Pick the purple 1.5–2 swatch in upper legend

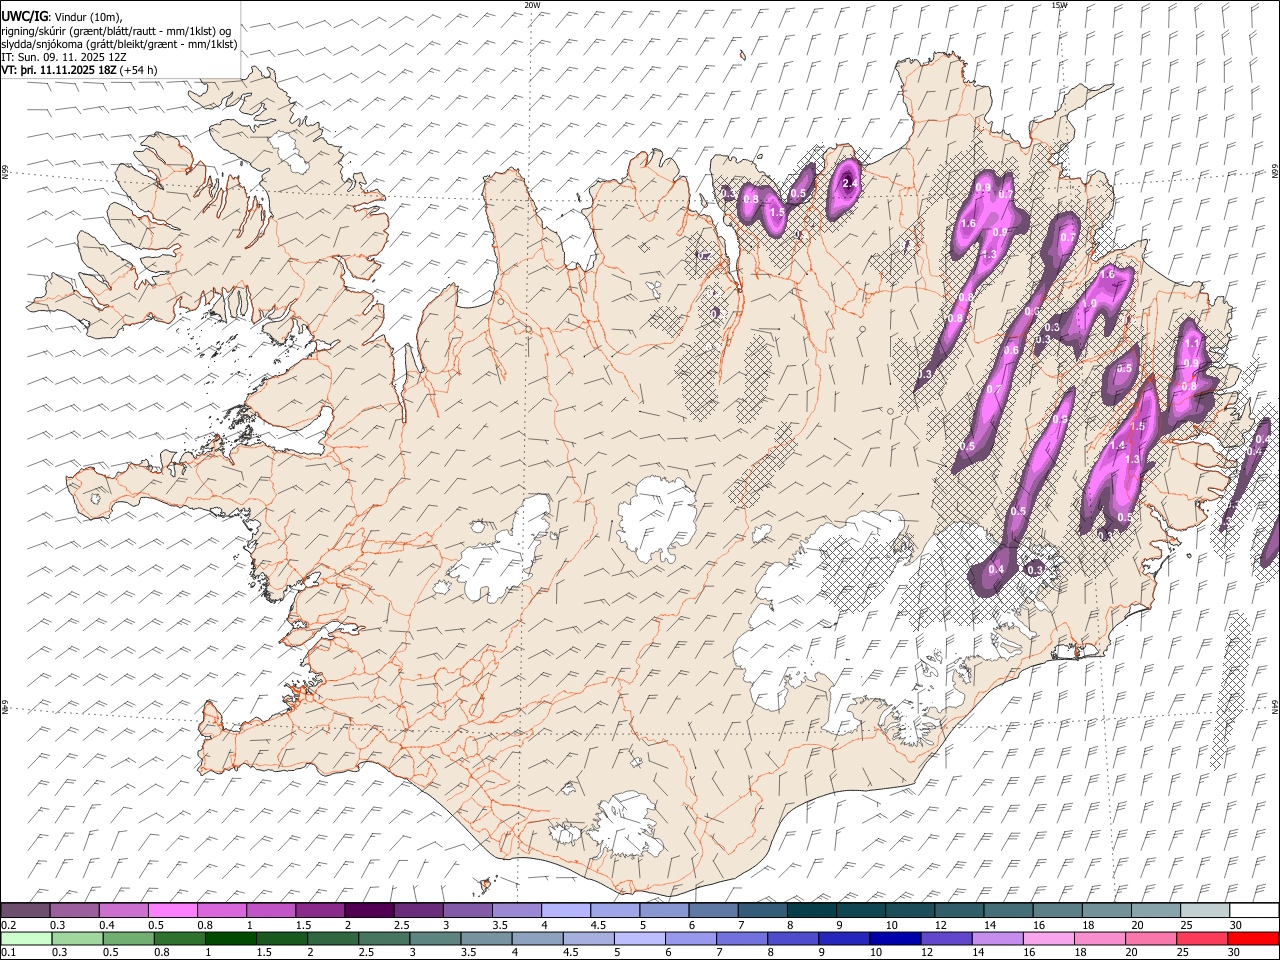pyautogui.click(x=320, y=911)
